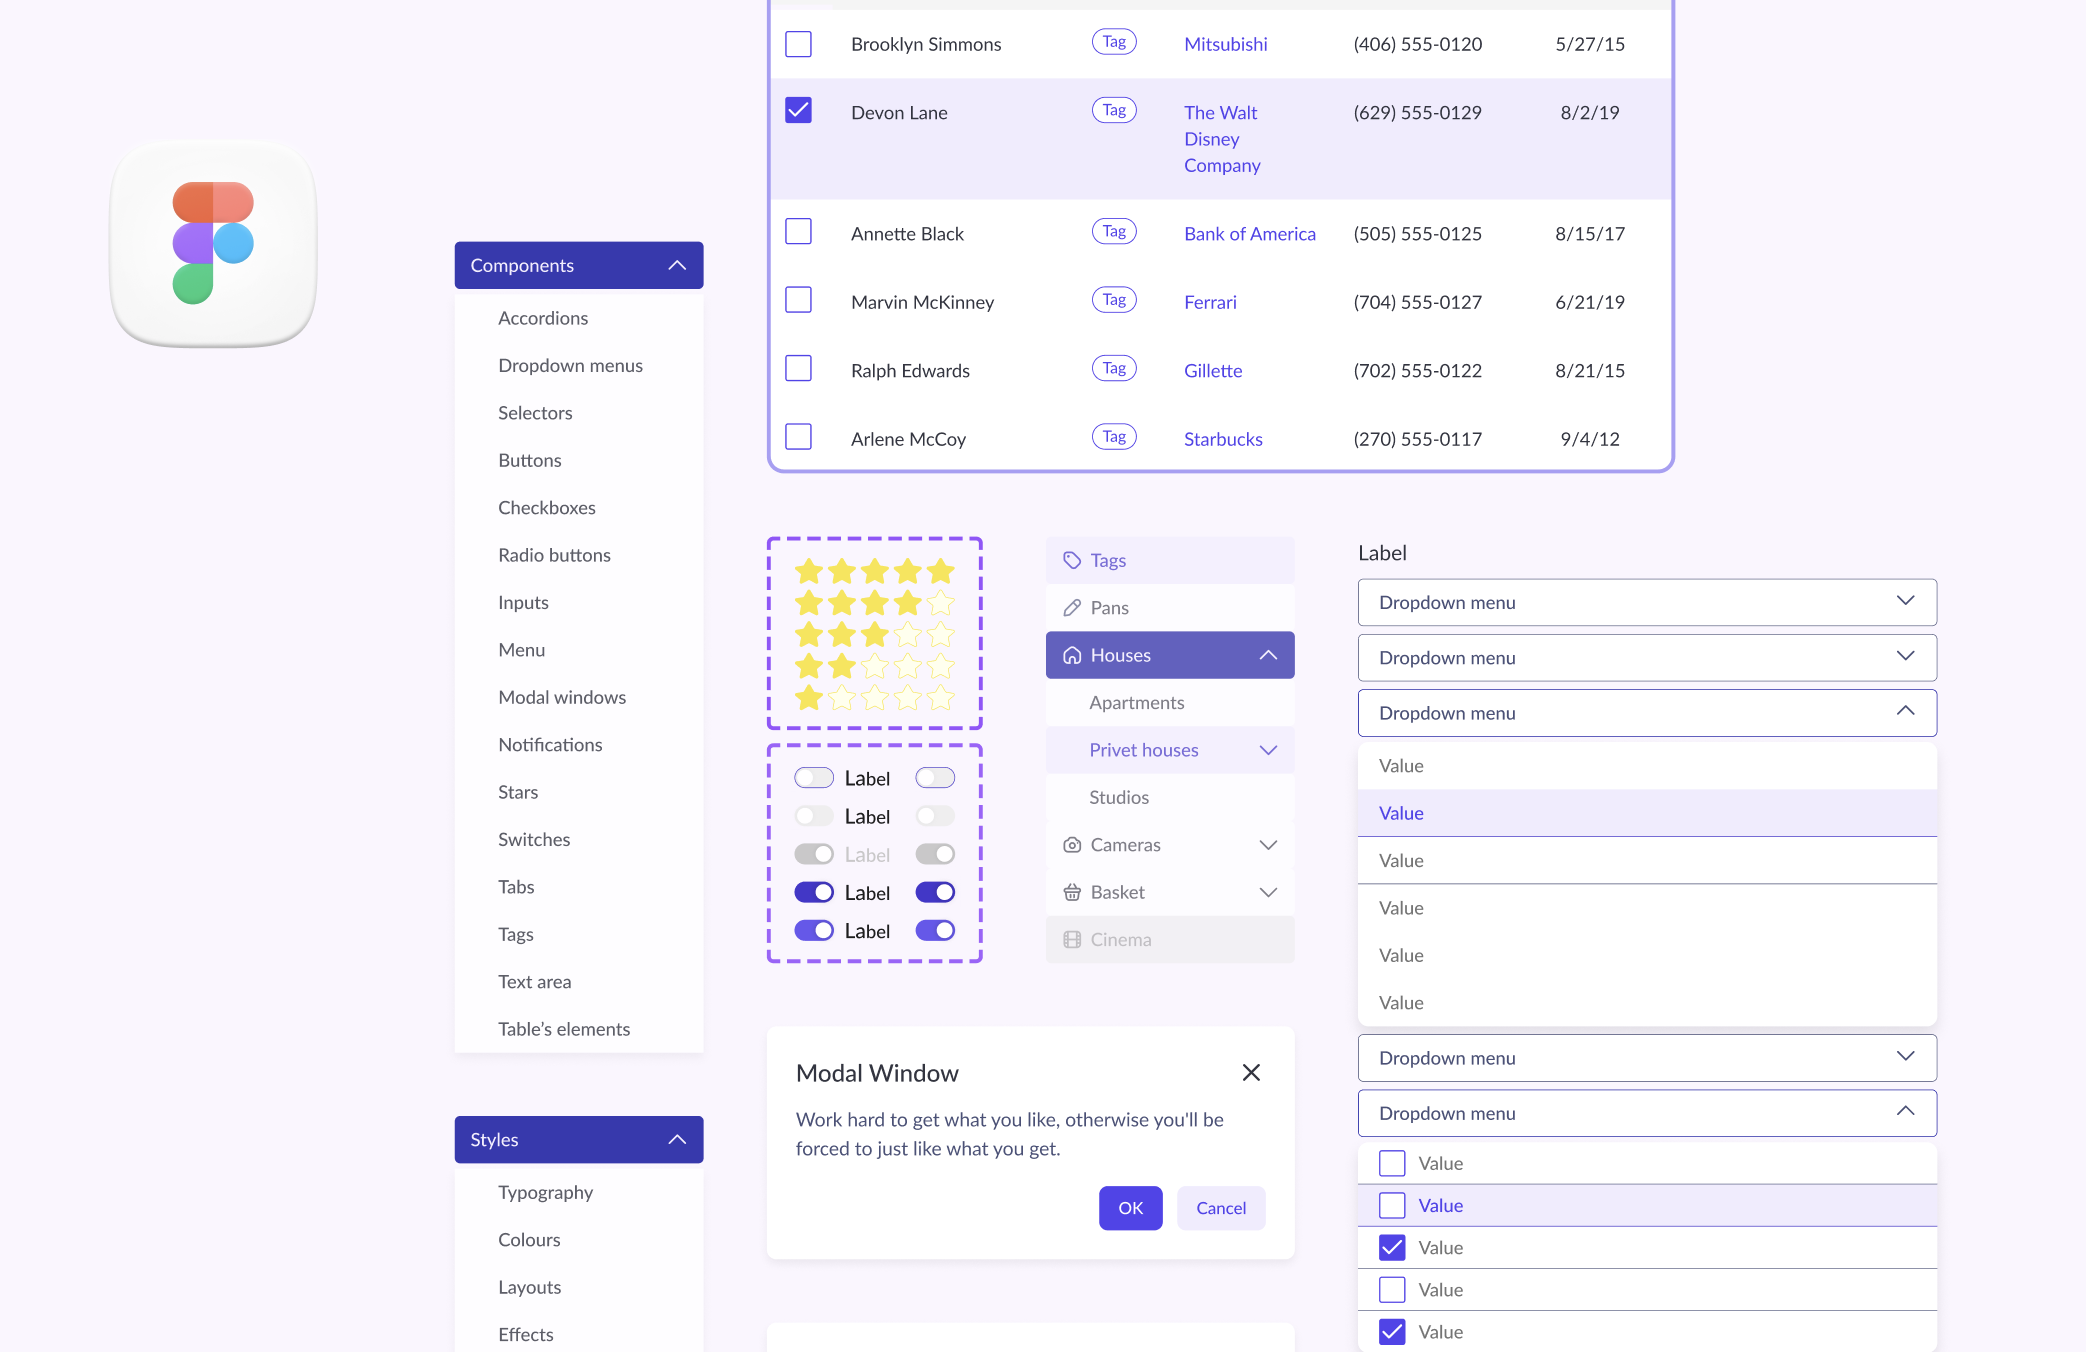Viewport: 2086px width, 1352px height.
Task: Expand the Privet houses submenu
Action: click(1268, 750)
